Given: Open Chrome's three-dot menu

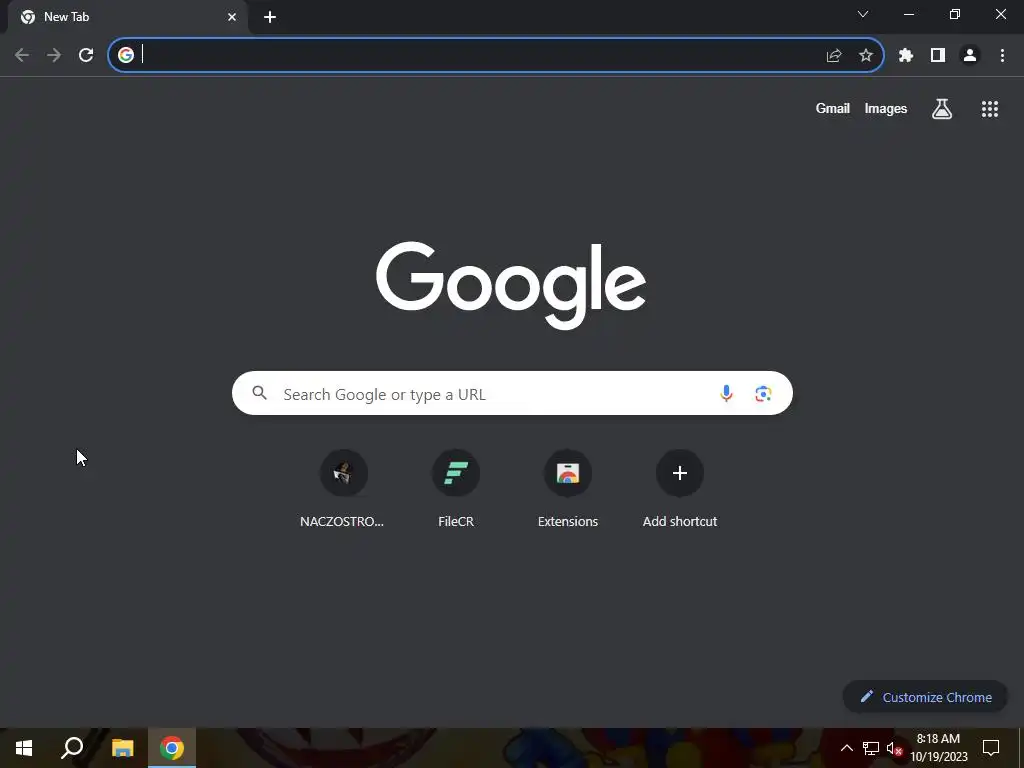Looking at the screenshot, I should tap(1002, 56).
